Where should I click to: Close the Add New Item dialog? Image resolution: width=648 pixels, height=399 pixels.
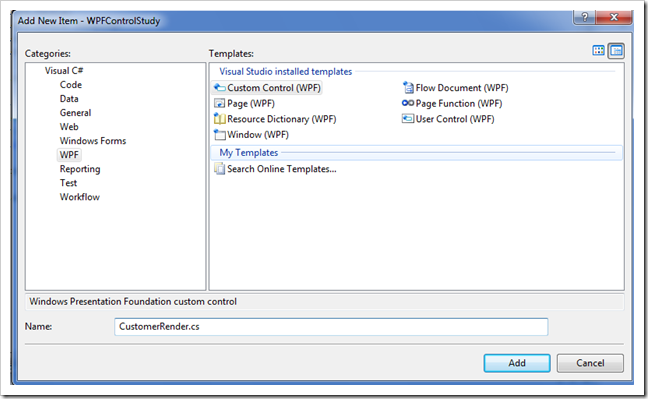pyautogui.click(x=614, y=17)
